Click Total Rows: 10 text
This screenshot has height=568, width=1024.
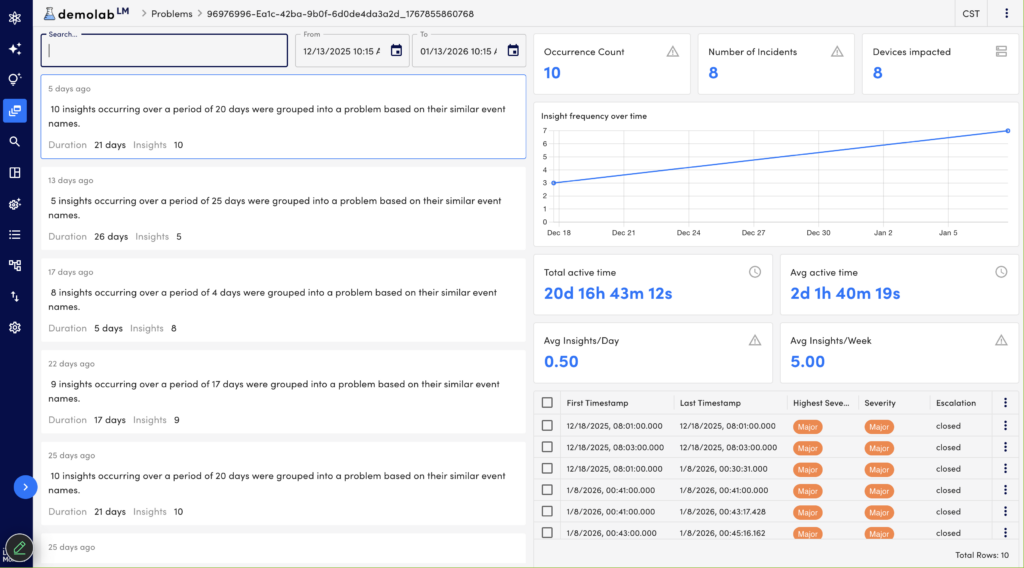(x=982, y=555)
